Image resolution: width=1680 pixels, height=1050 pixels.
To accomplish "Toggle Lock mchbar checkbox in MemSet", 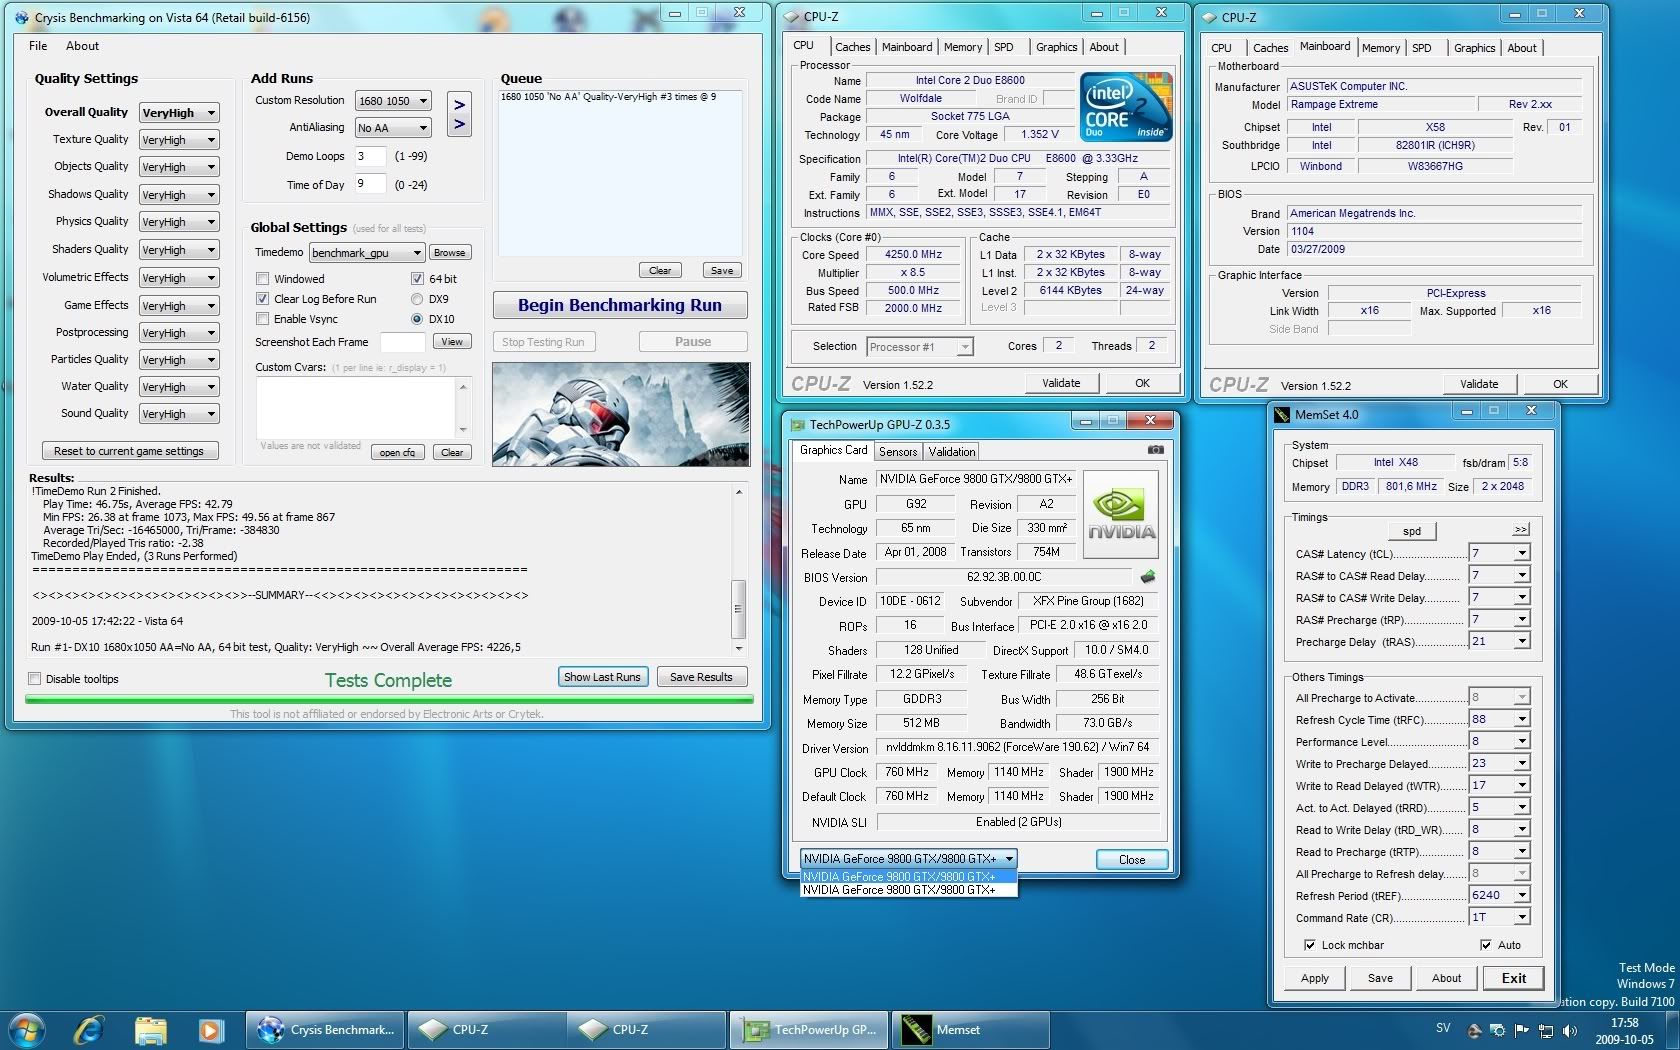I will point(1309,945).
